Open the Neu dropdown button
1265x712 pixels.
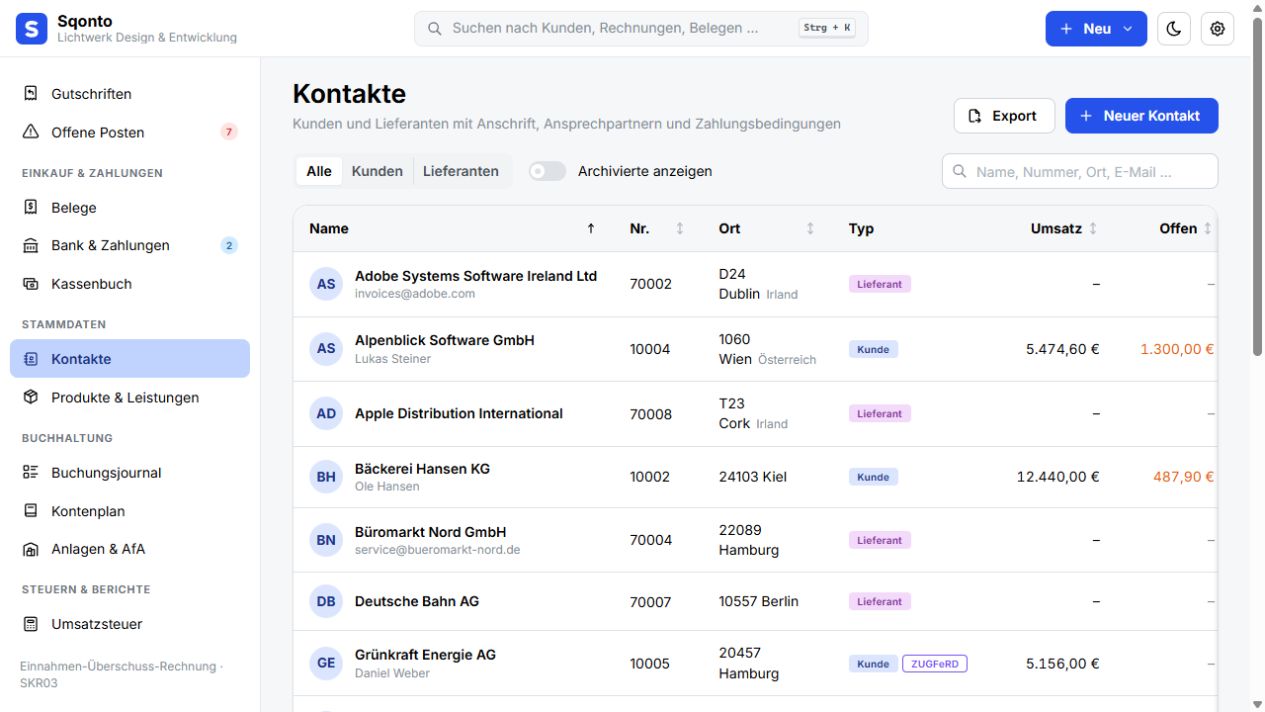click(1096, 29)
